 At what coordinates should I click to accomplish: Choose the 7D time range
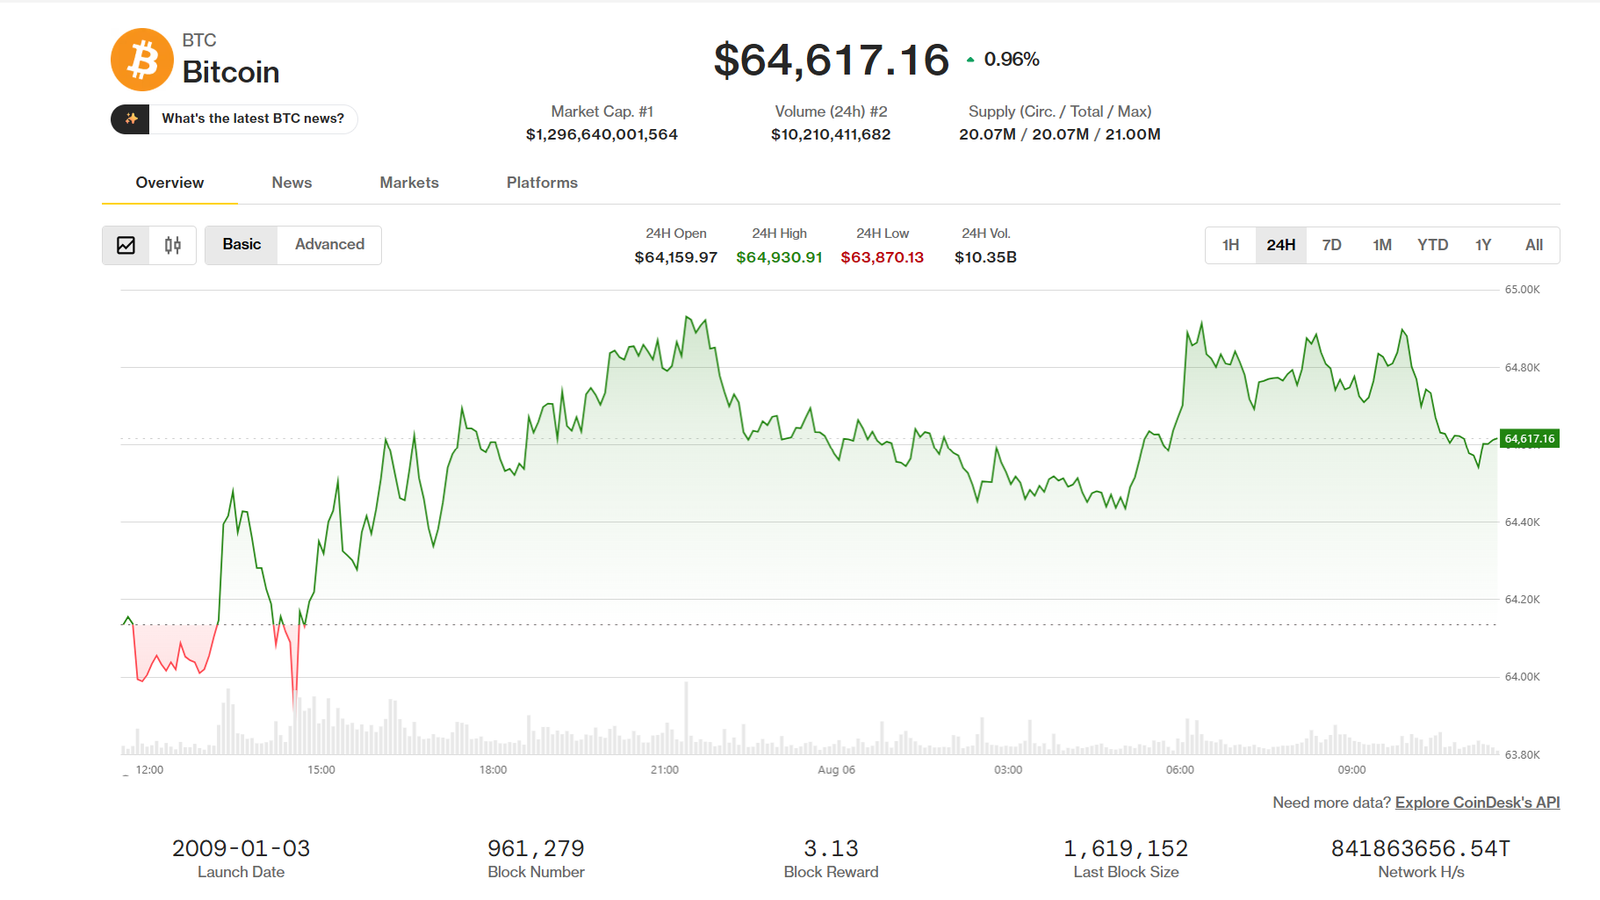(1332, 245)
